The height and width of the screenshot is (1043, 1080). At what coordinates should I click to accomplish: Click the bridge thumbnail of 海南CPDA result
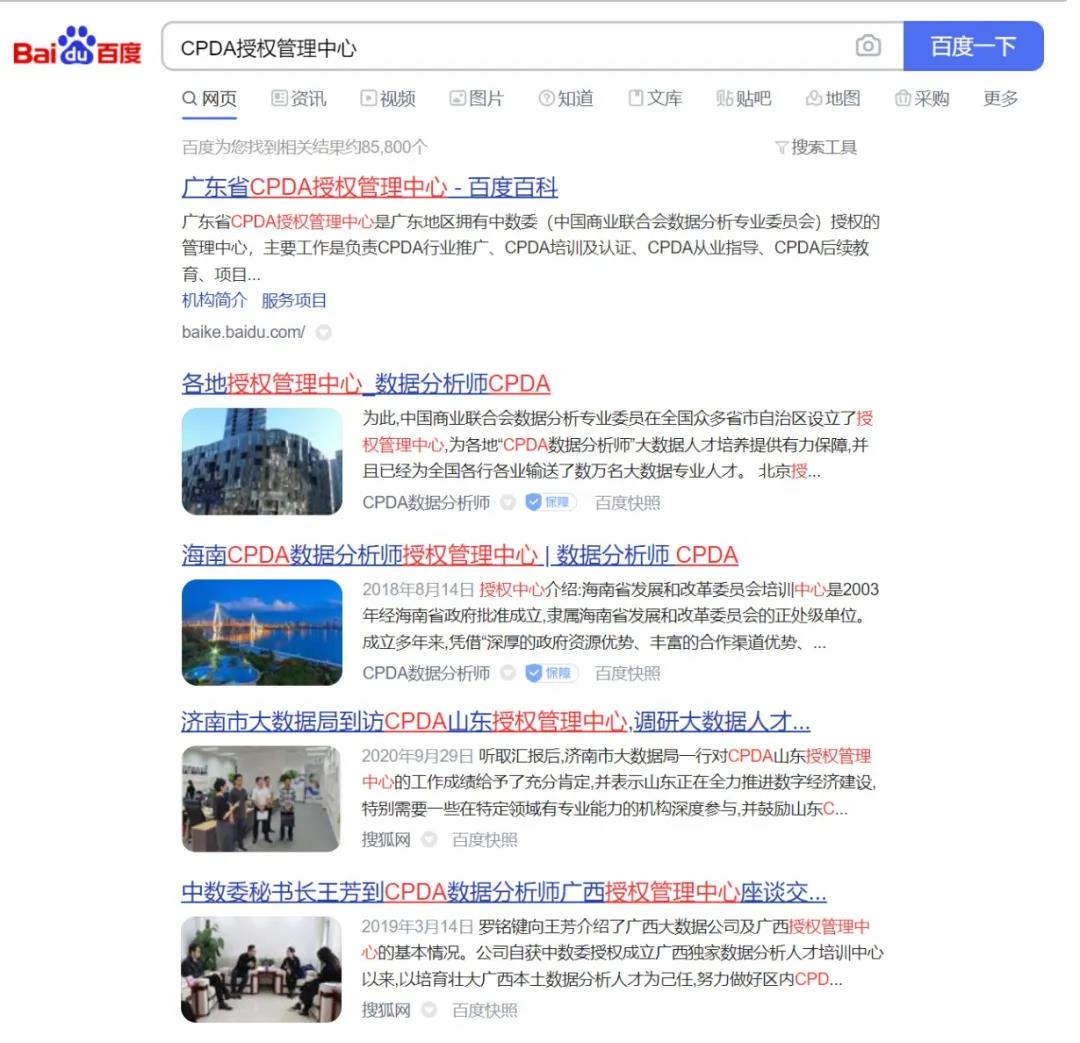[x=262, y=632]
